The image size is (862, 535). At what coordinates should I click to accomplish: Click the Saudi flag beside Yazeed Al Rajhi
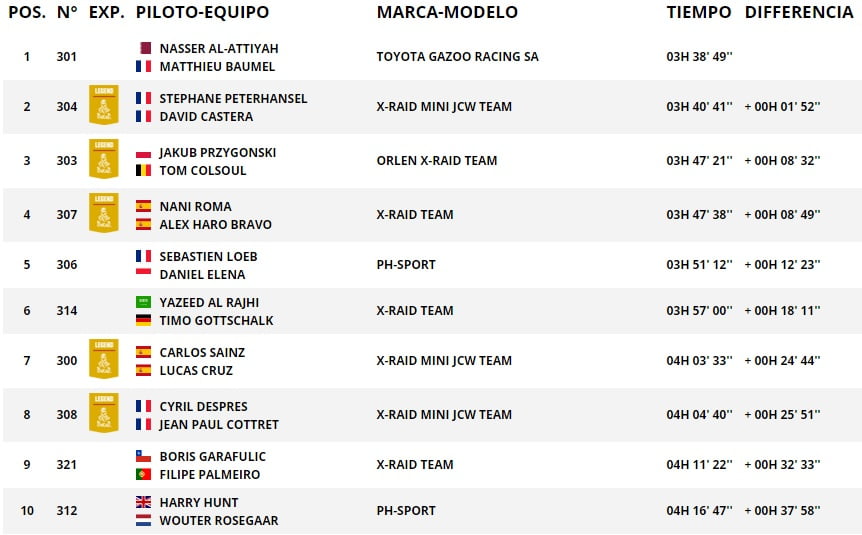tap(143, 302)
